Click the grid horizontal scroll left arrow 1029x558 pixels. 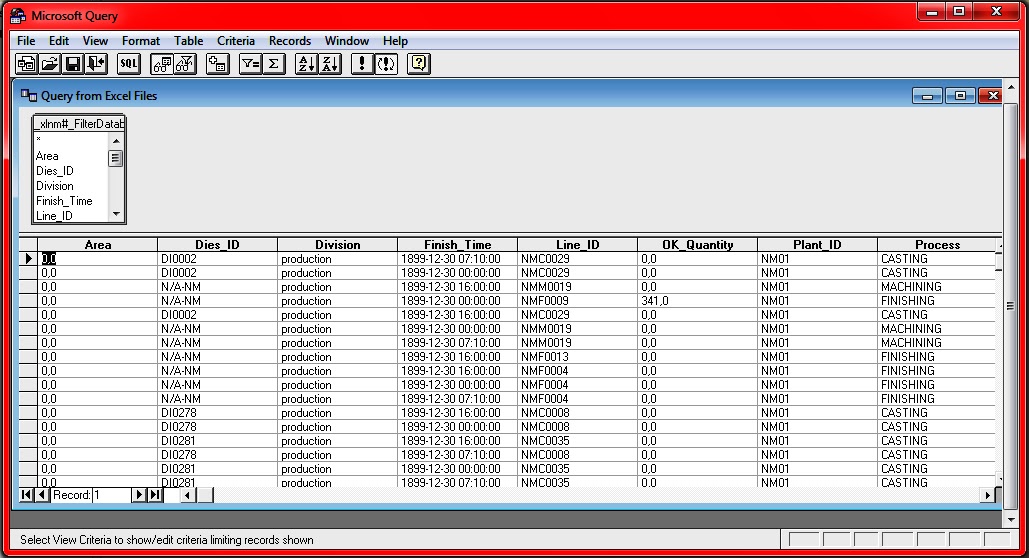[x=188, y=496]
